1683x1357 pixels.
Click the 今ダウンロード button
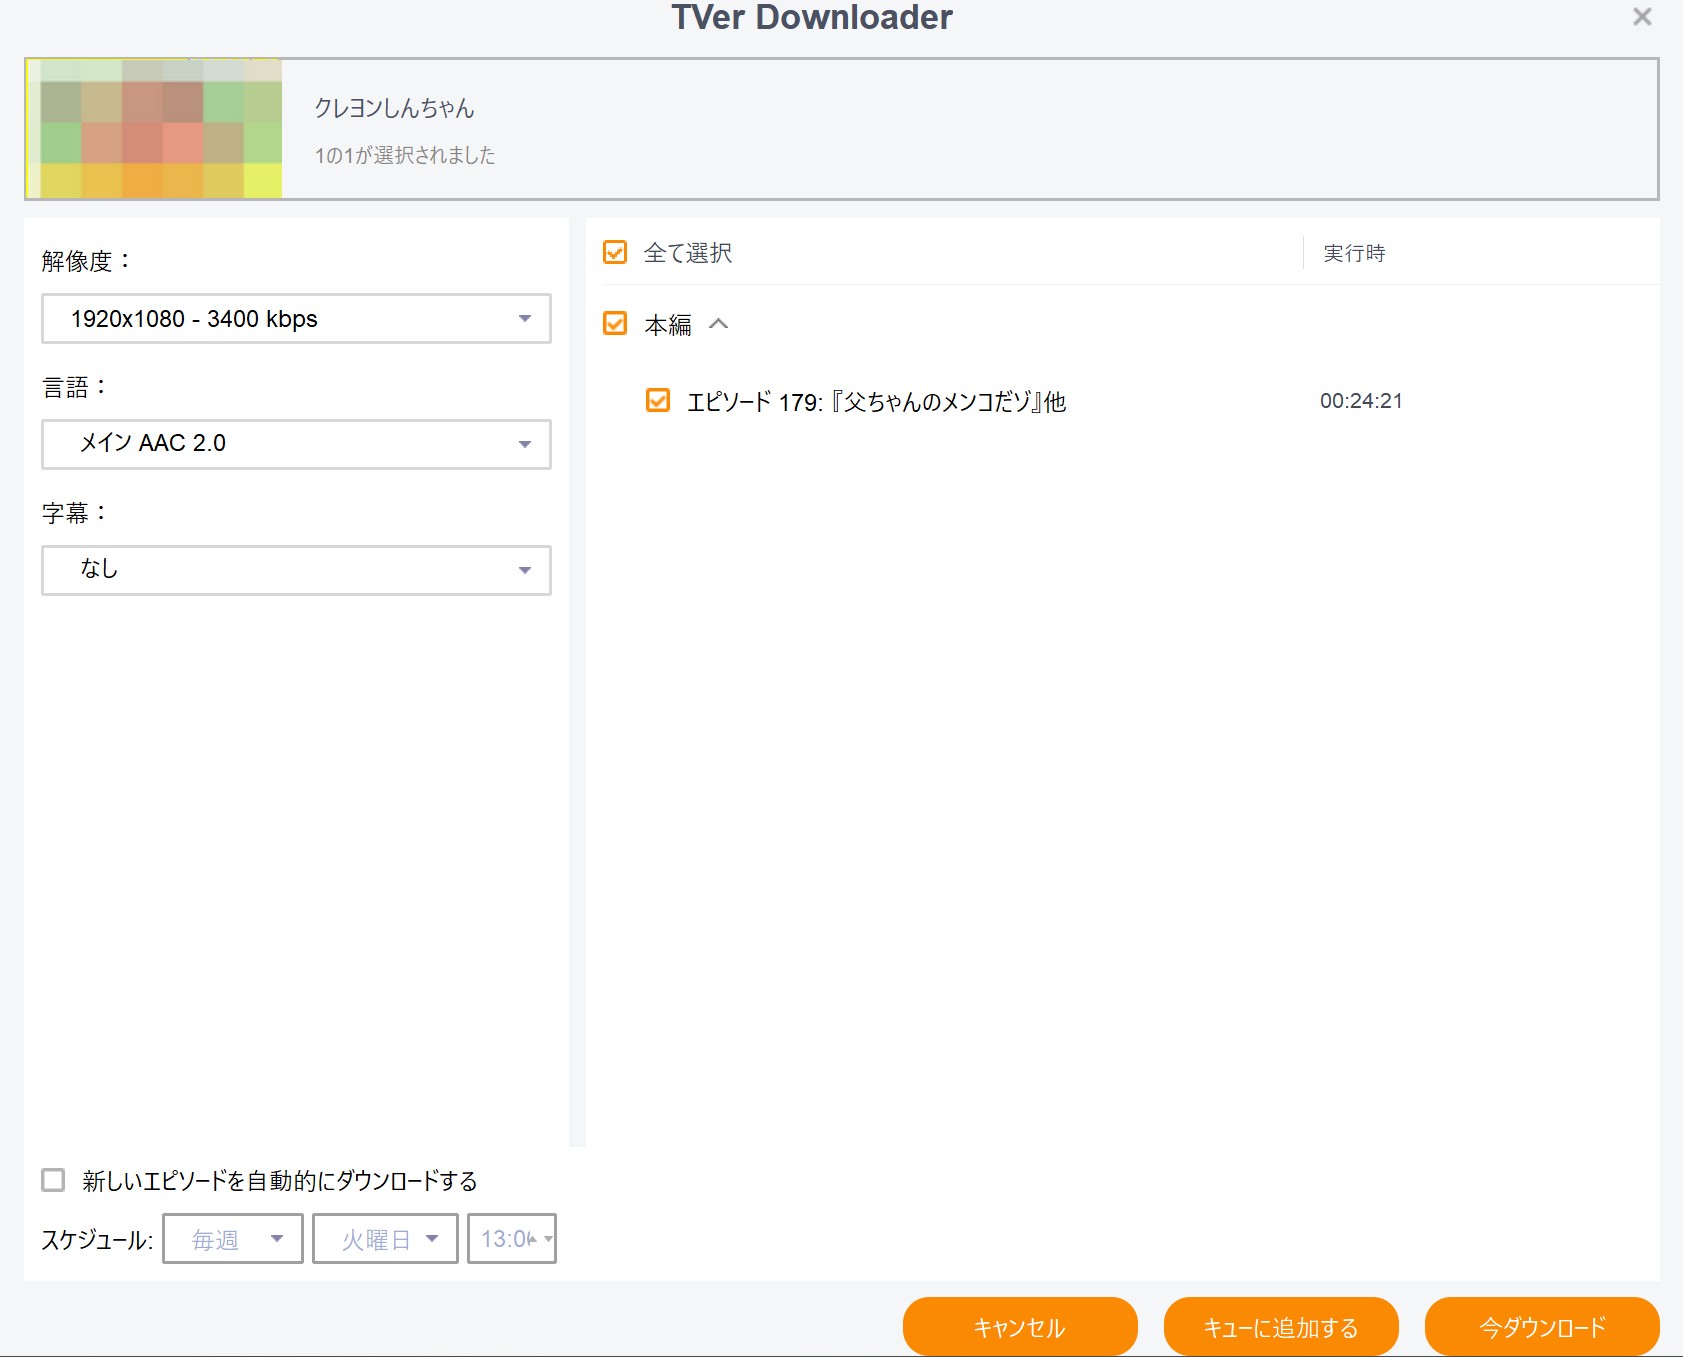pyautogui.click(x=1542, y=1327)
